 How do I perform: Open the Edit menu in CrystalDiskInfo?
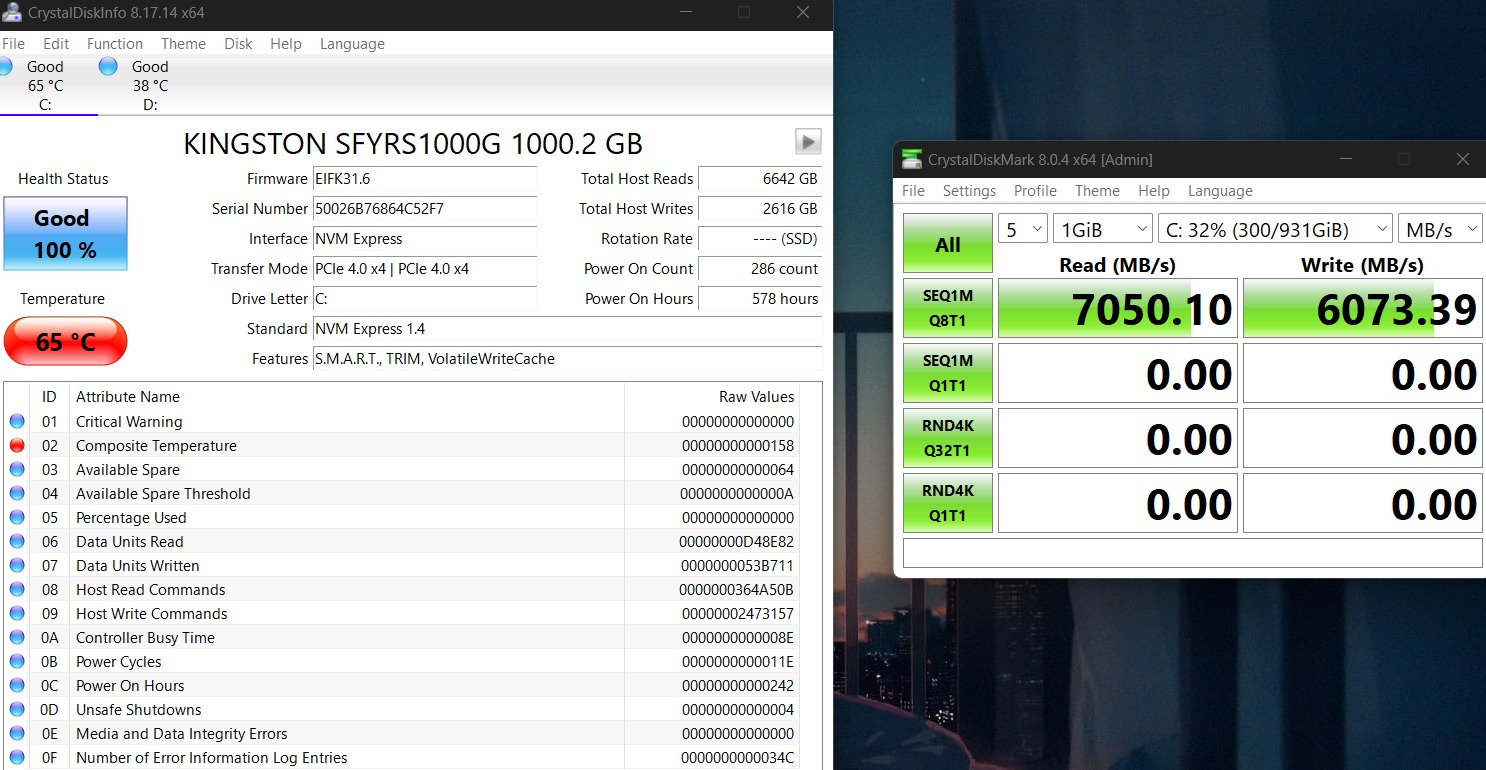[56, 44]
